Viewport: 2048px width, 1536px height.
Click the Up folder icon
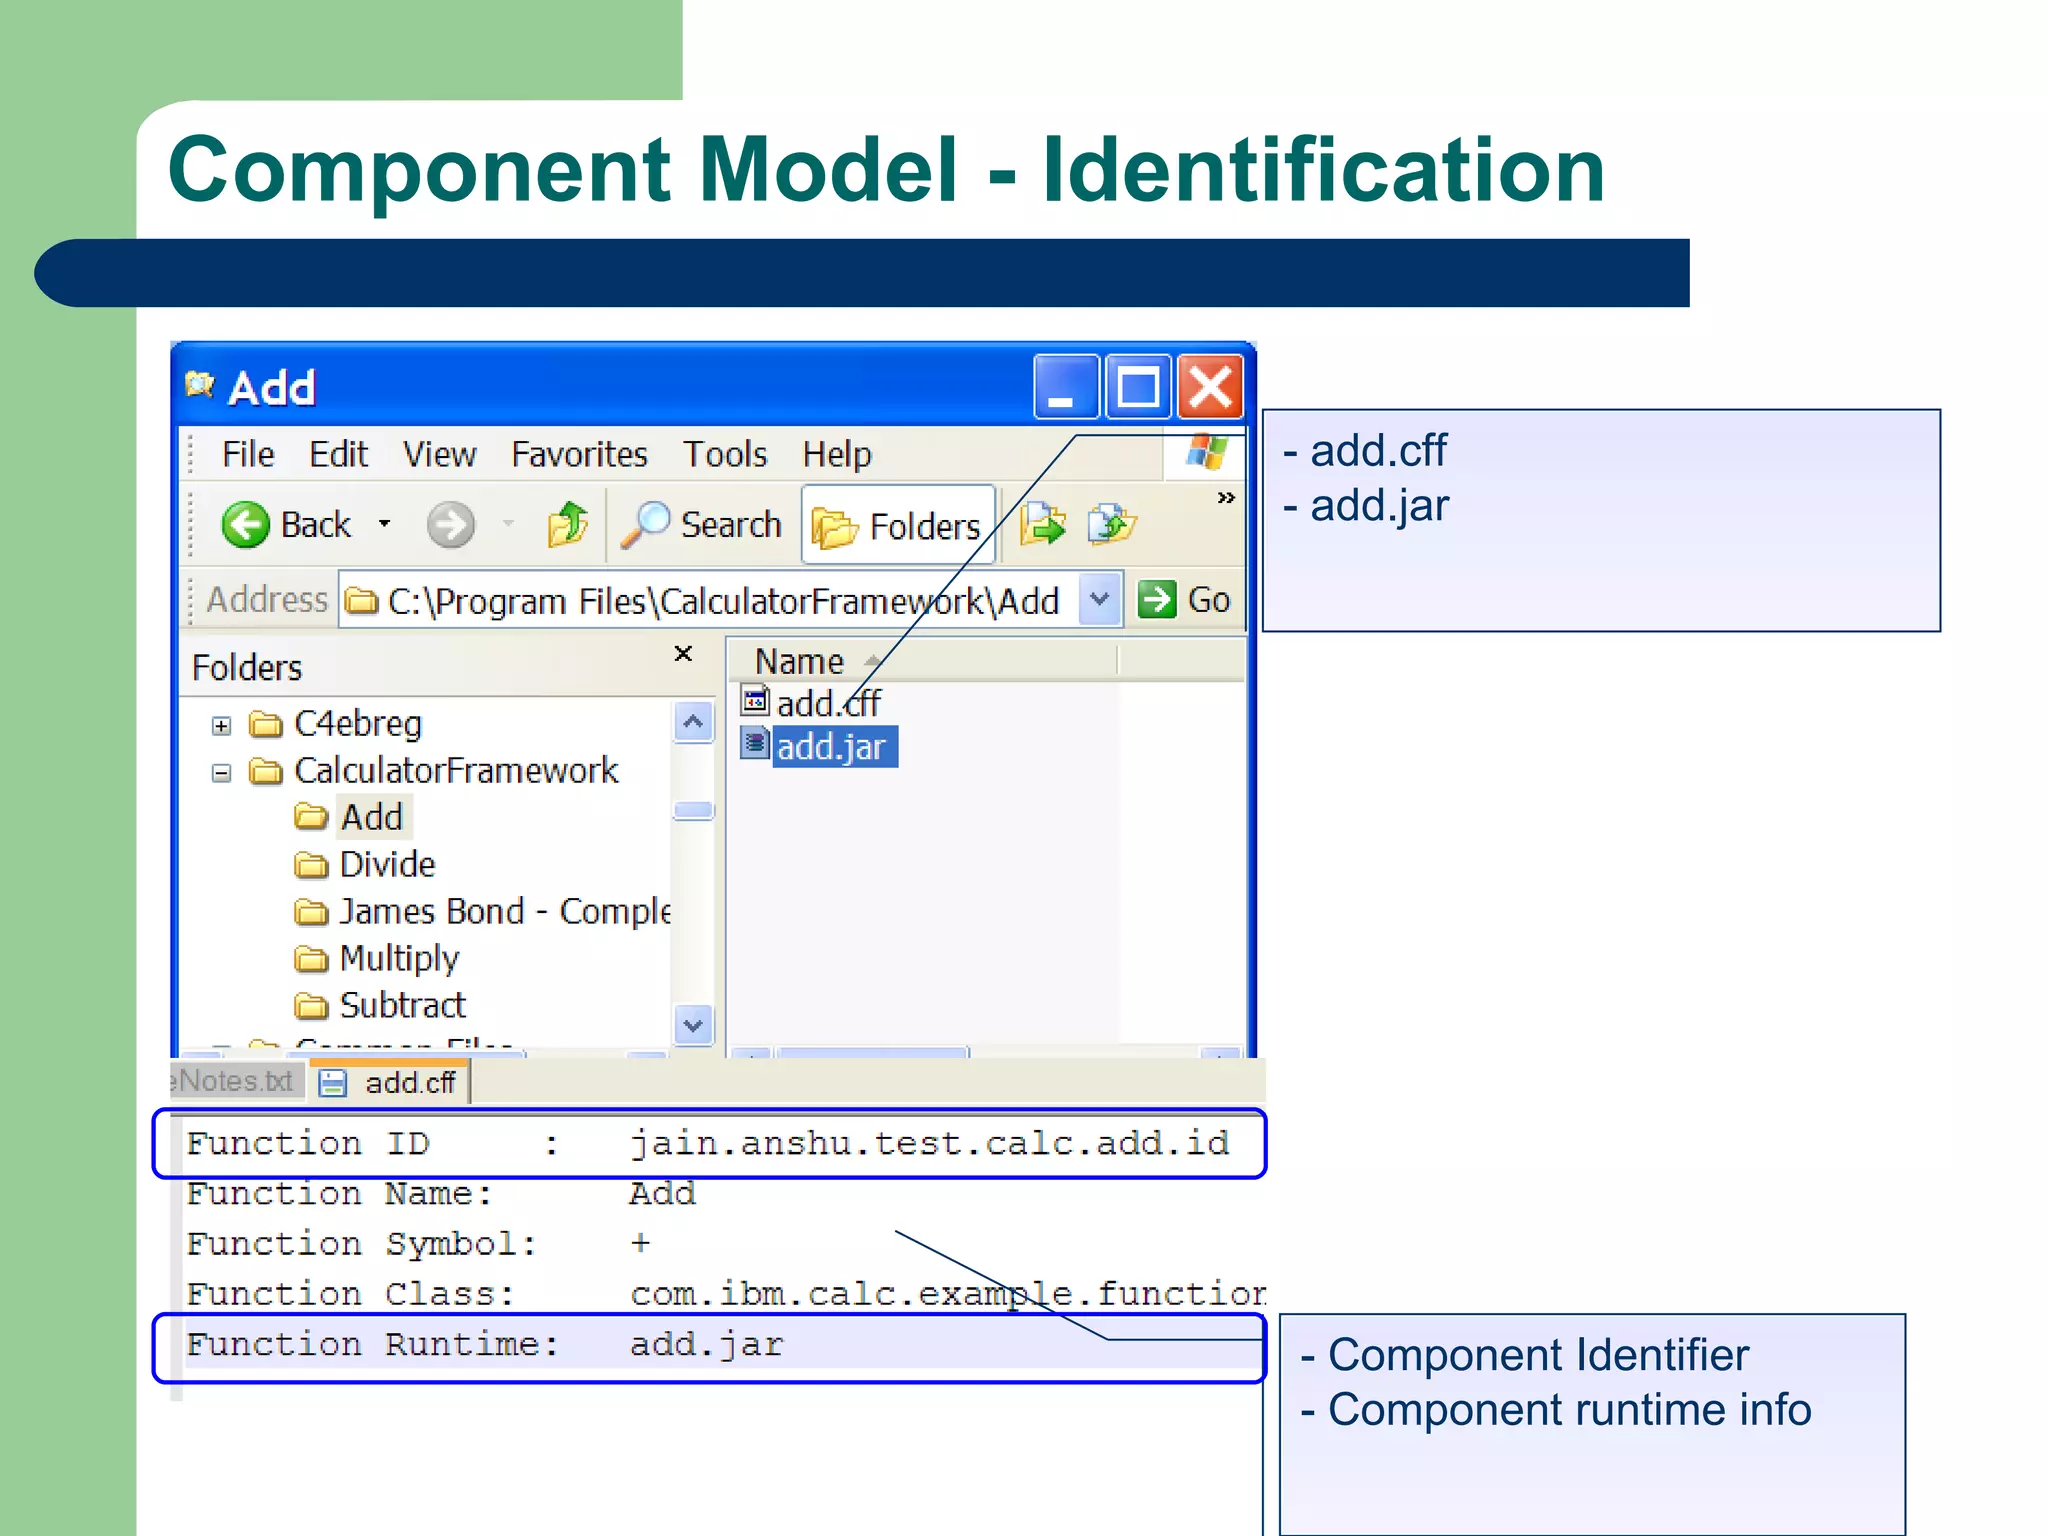click(x=568, y=524)
